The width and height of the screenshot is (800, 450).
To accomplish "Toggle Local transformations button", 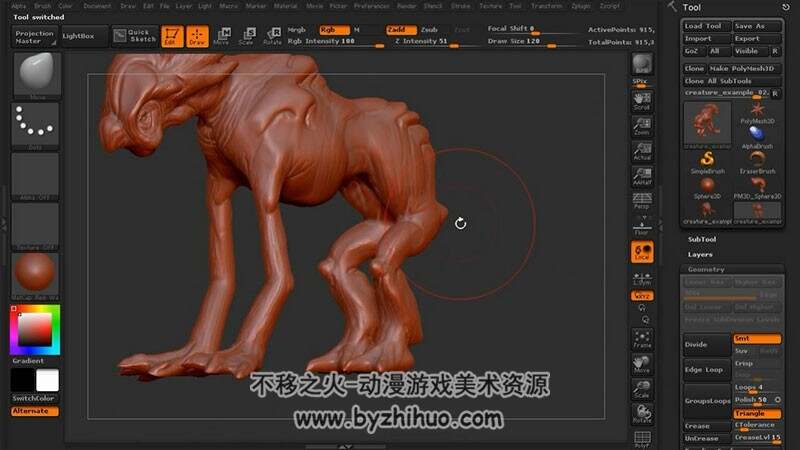I will (x=642, y=252).
